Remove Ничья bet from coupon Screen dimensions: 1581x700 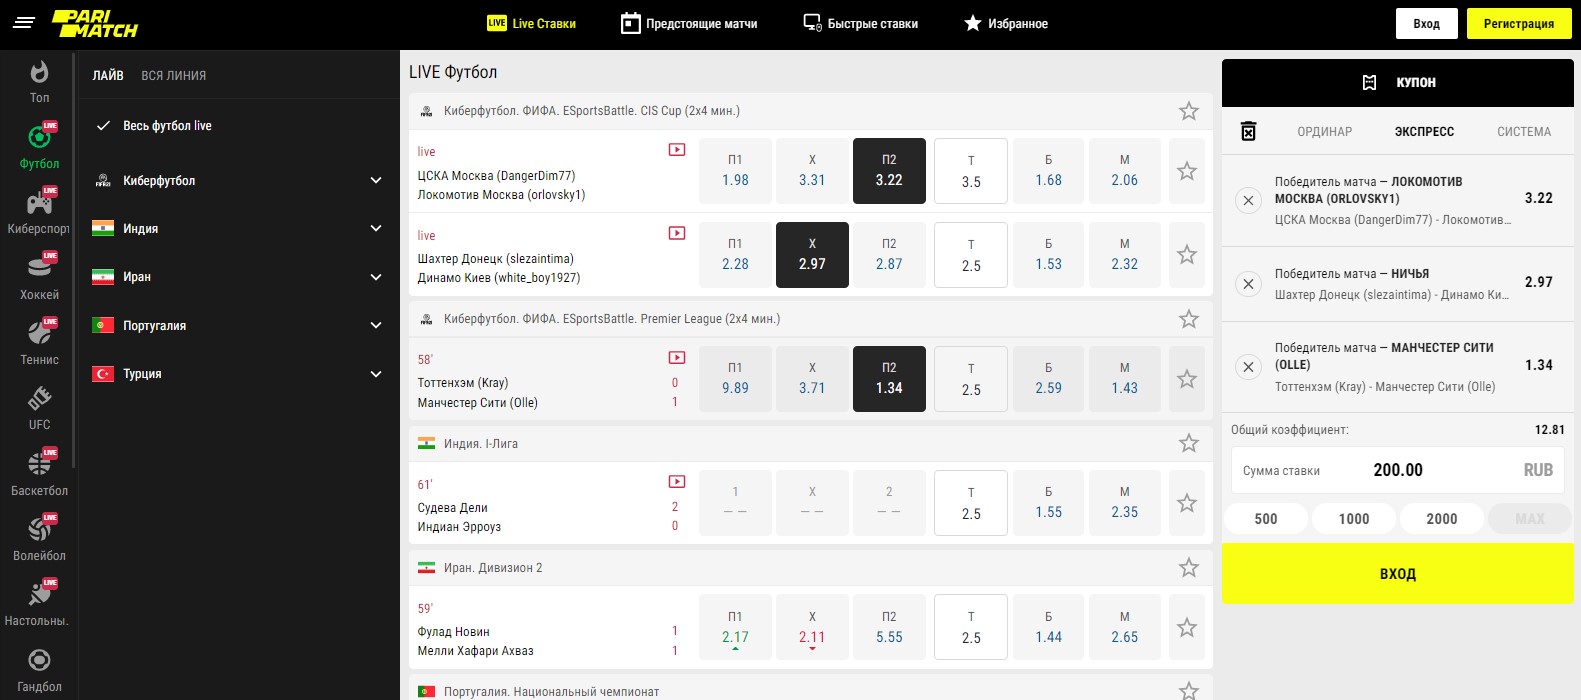(1248, 284)
